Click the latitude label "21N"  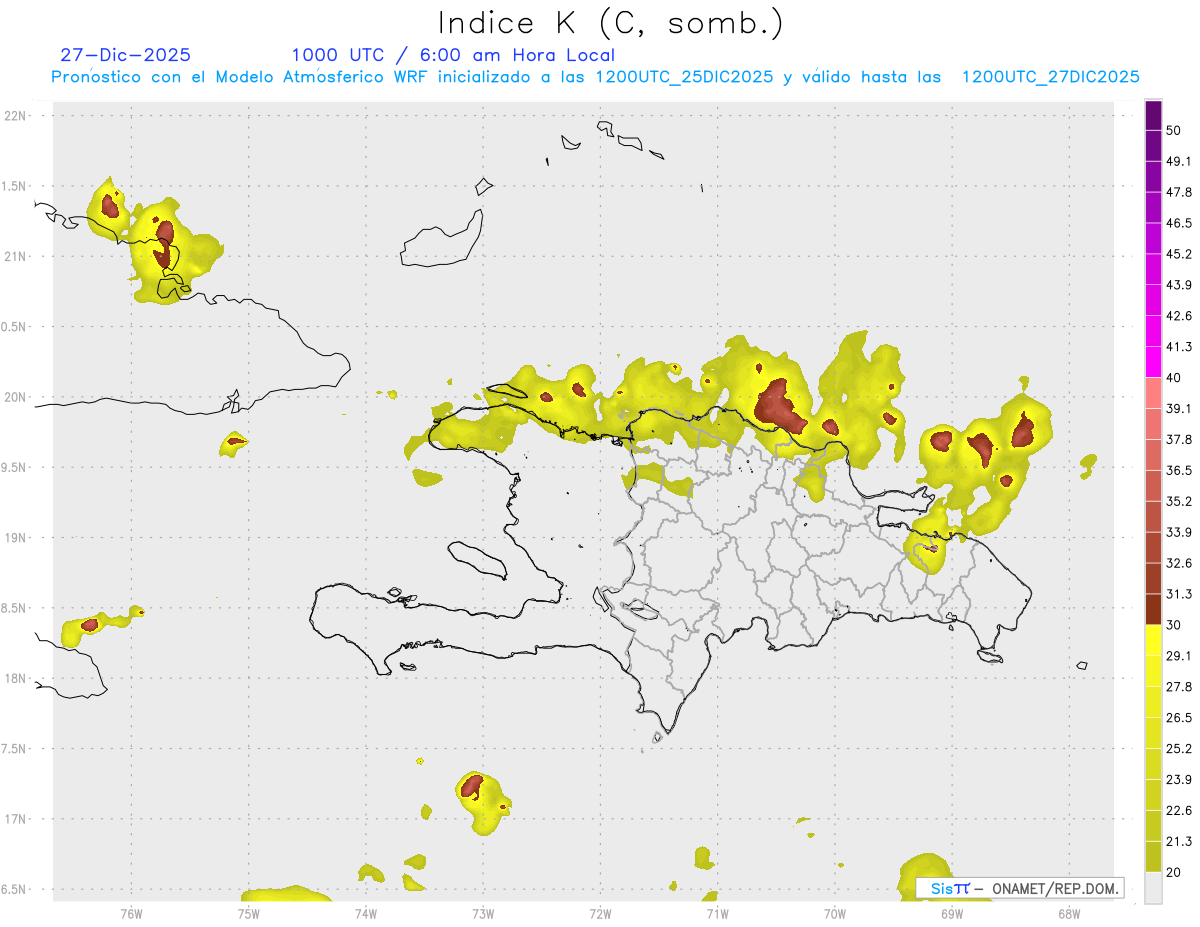pyautogui.click(x=17, y=257)
